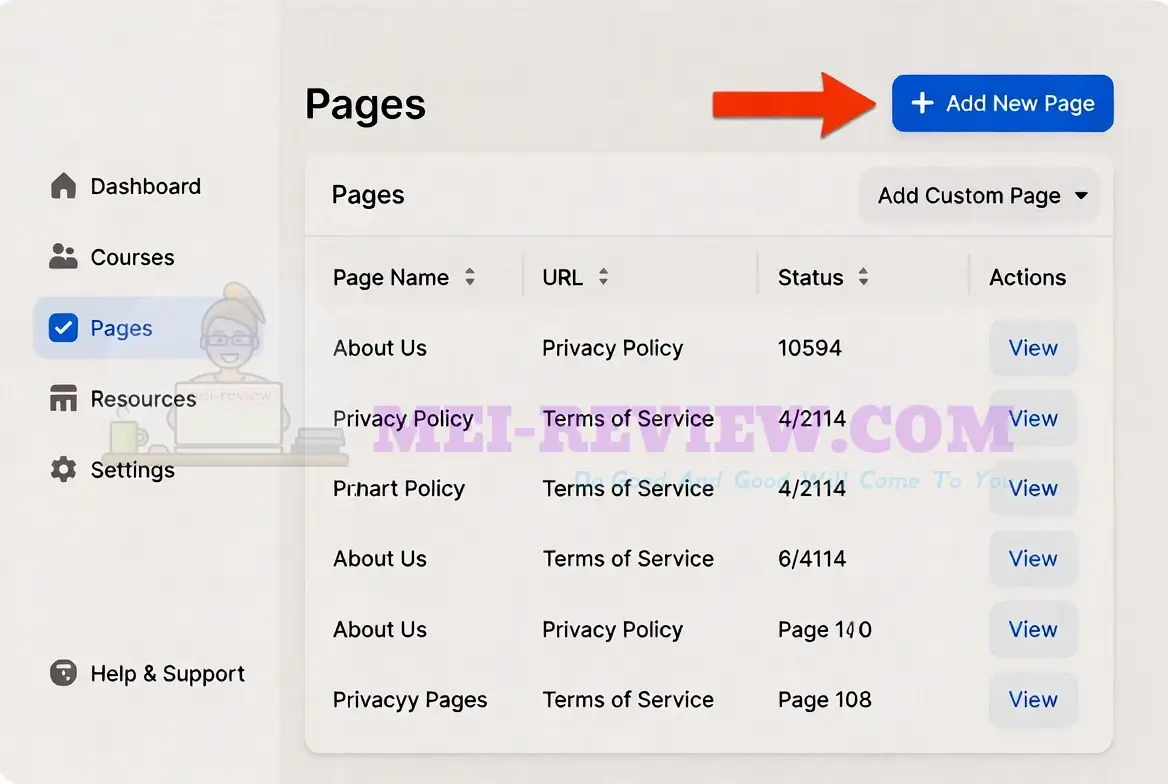1168x784 pixels.
Task: Click the Dashboard home icon
Action: tap(63, 186)
